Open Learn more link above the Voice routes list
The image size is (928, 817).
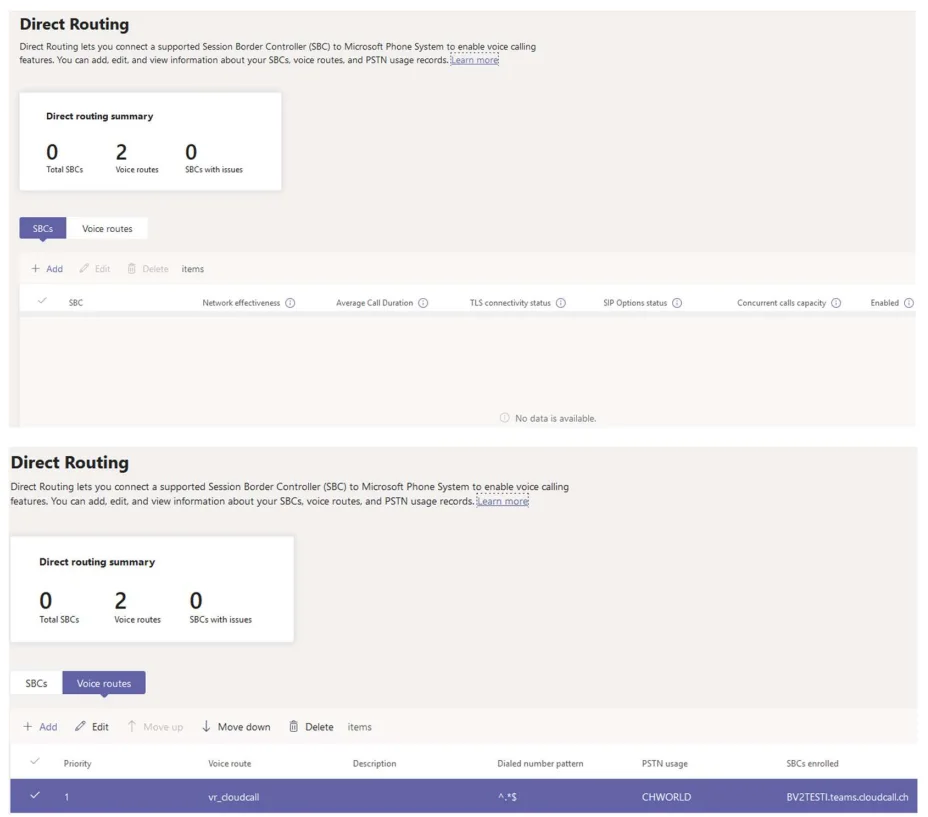[x=502, y=501]
